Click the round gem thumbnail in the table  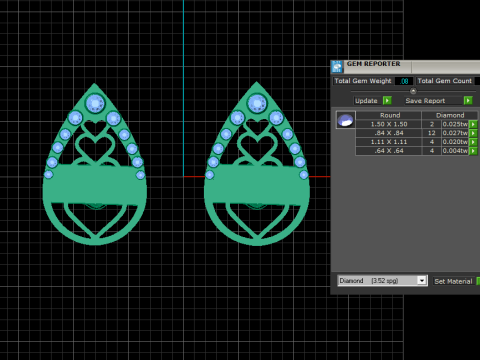click(x=345, y=120)
